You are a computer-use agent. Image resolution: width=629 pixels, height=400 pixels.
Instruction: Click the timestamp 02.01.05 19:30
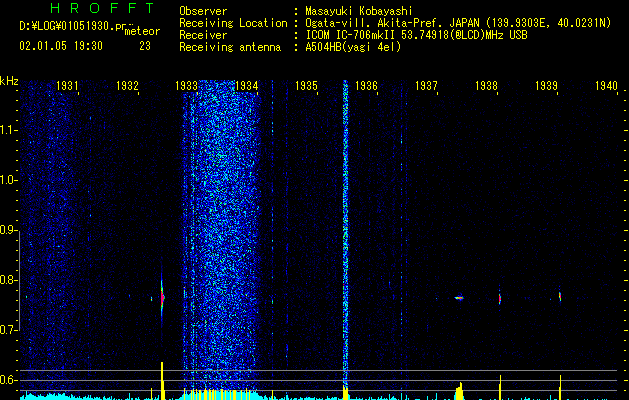pos(61,46)
